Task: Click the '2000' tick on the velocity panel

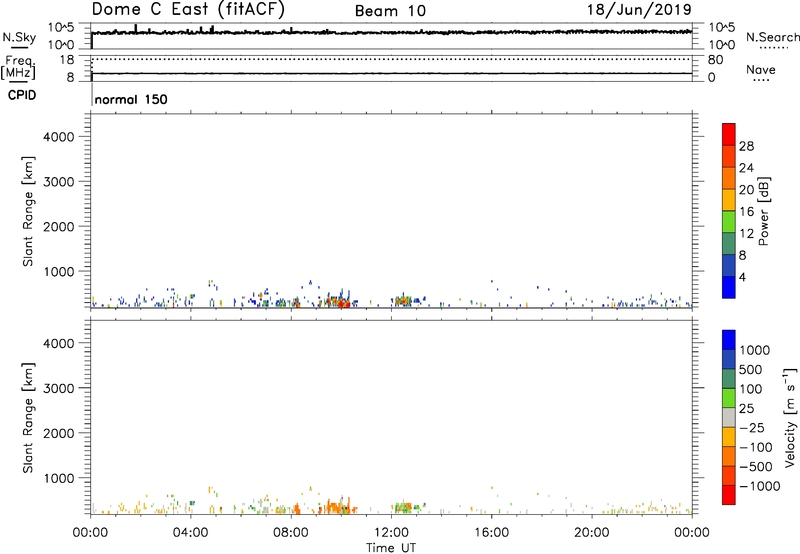Action: point(59,433)
